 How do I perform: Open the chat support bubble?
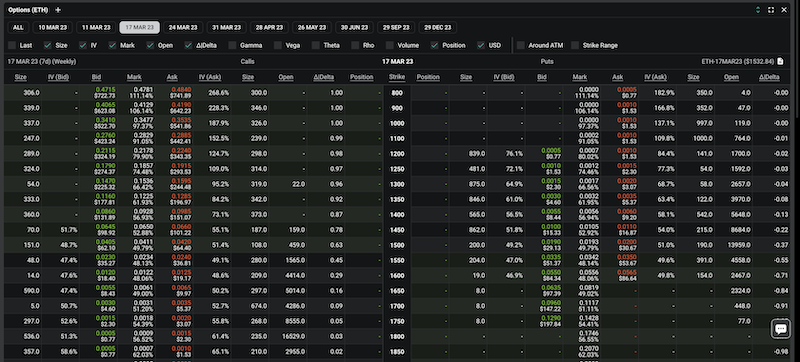(780, 328)
